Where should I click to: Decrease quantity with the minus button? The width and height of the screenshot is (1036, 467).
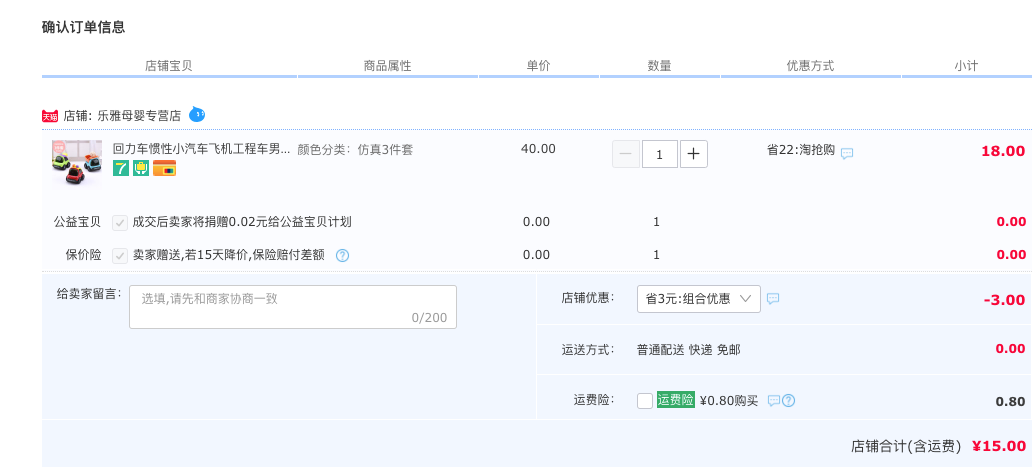(x=626, y=154)
